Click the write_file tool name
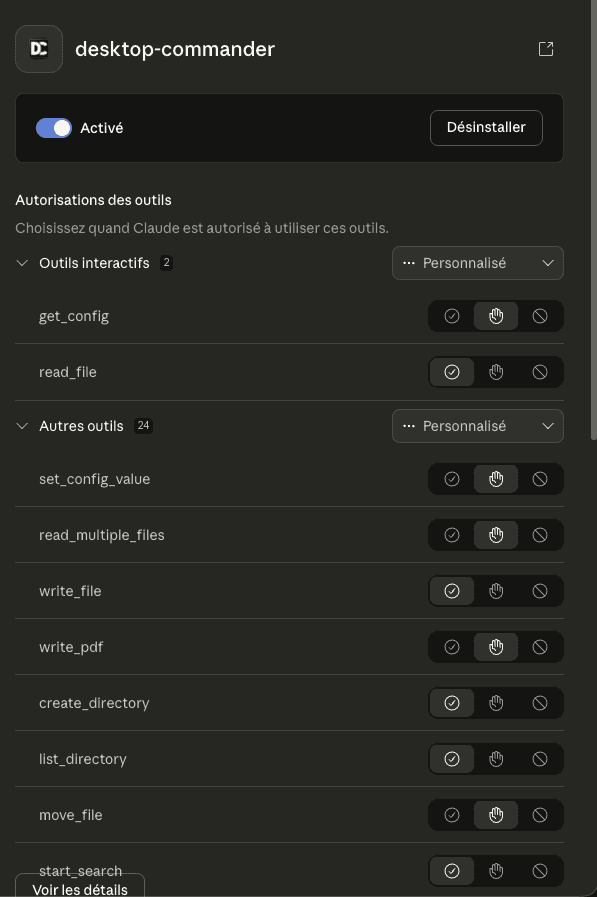The image size is (597, 897). (x=70, y=591)
